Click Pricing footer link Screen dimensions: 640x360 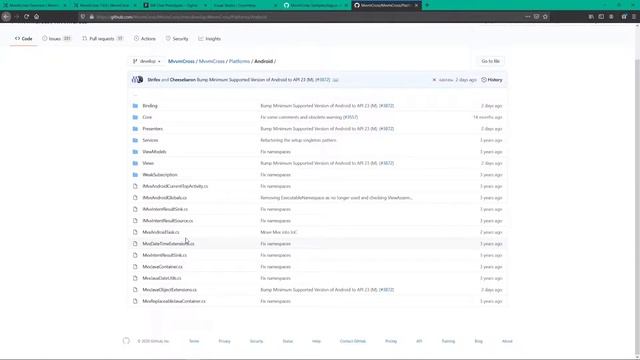pyautogui.click(x=391, y=341)
